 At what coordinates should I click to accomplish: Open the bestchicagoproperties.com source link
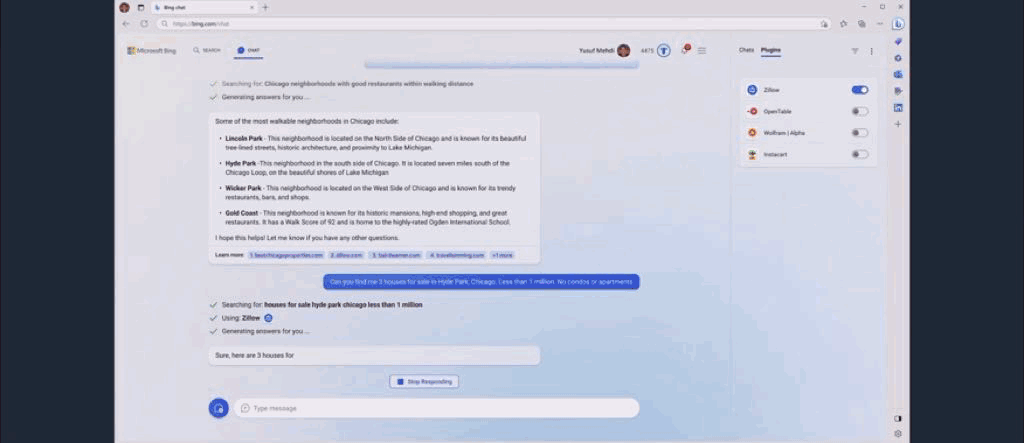(286, 255)
